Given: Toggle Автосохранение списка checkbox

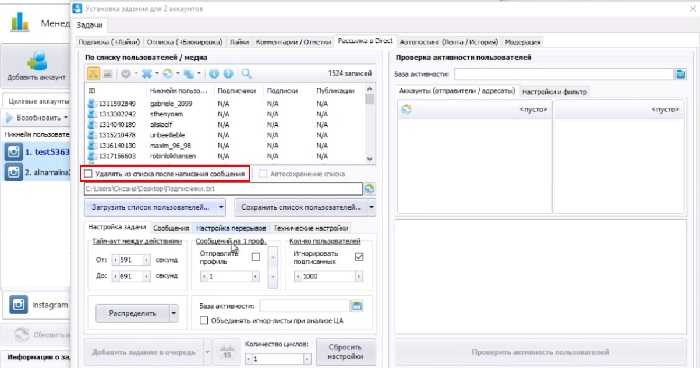Looking at the screenshot, I should tap(263, 174).
